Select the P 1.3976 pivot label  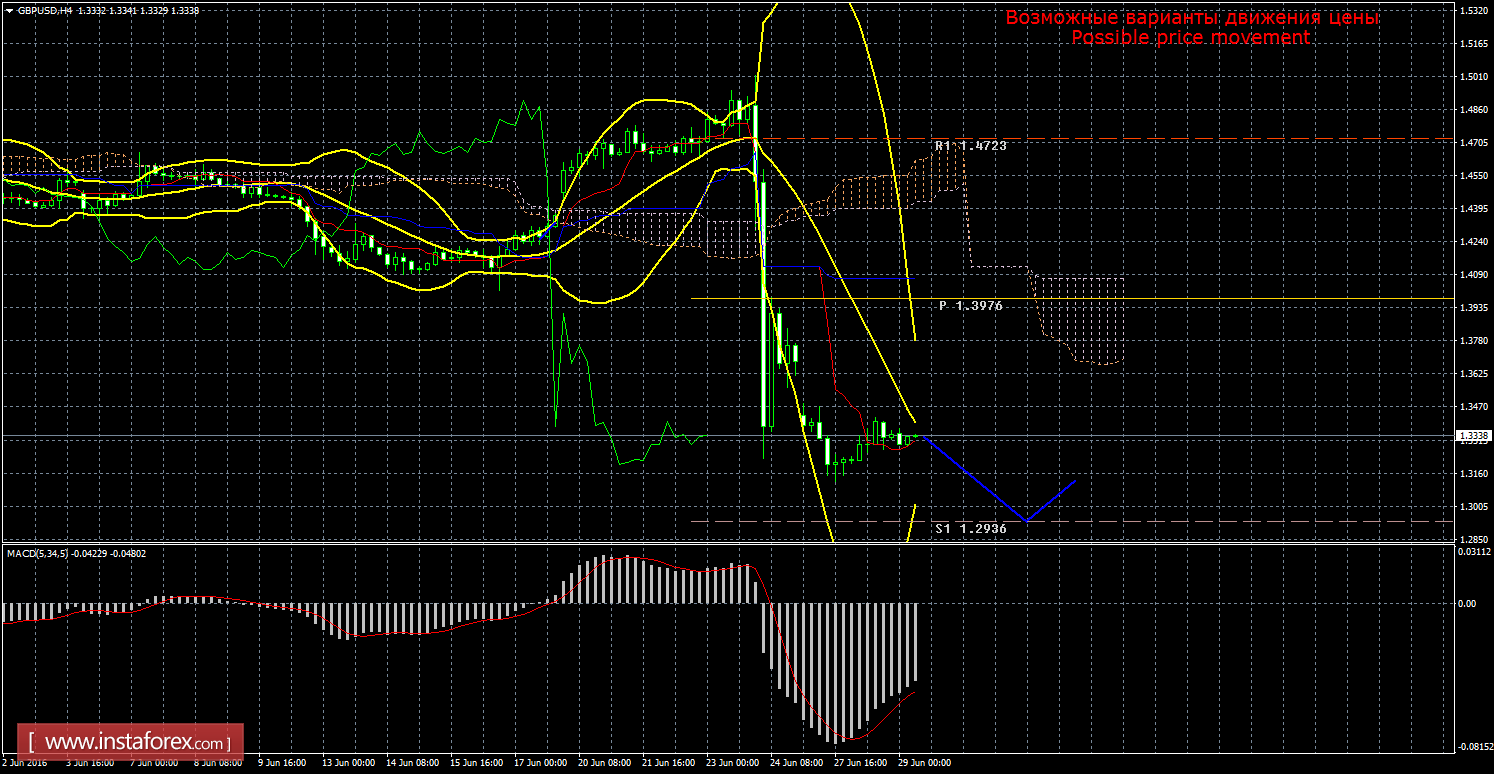coord(970,306)
